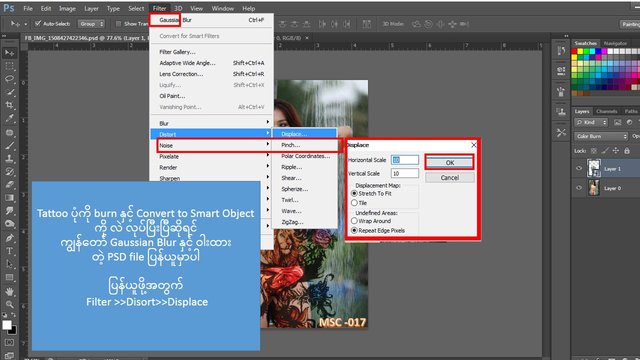Switch to the Channels tab
Image resolution: width=640 pixels, height=360 pixels.
(607, 111)
